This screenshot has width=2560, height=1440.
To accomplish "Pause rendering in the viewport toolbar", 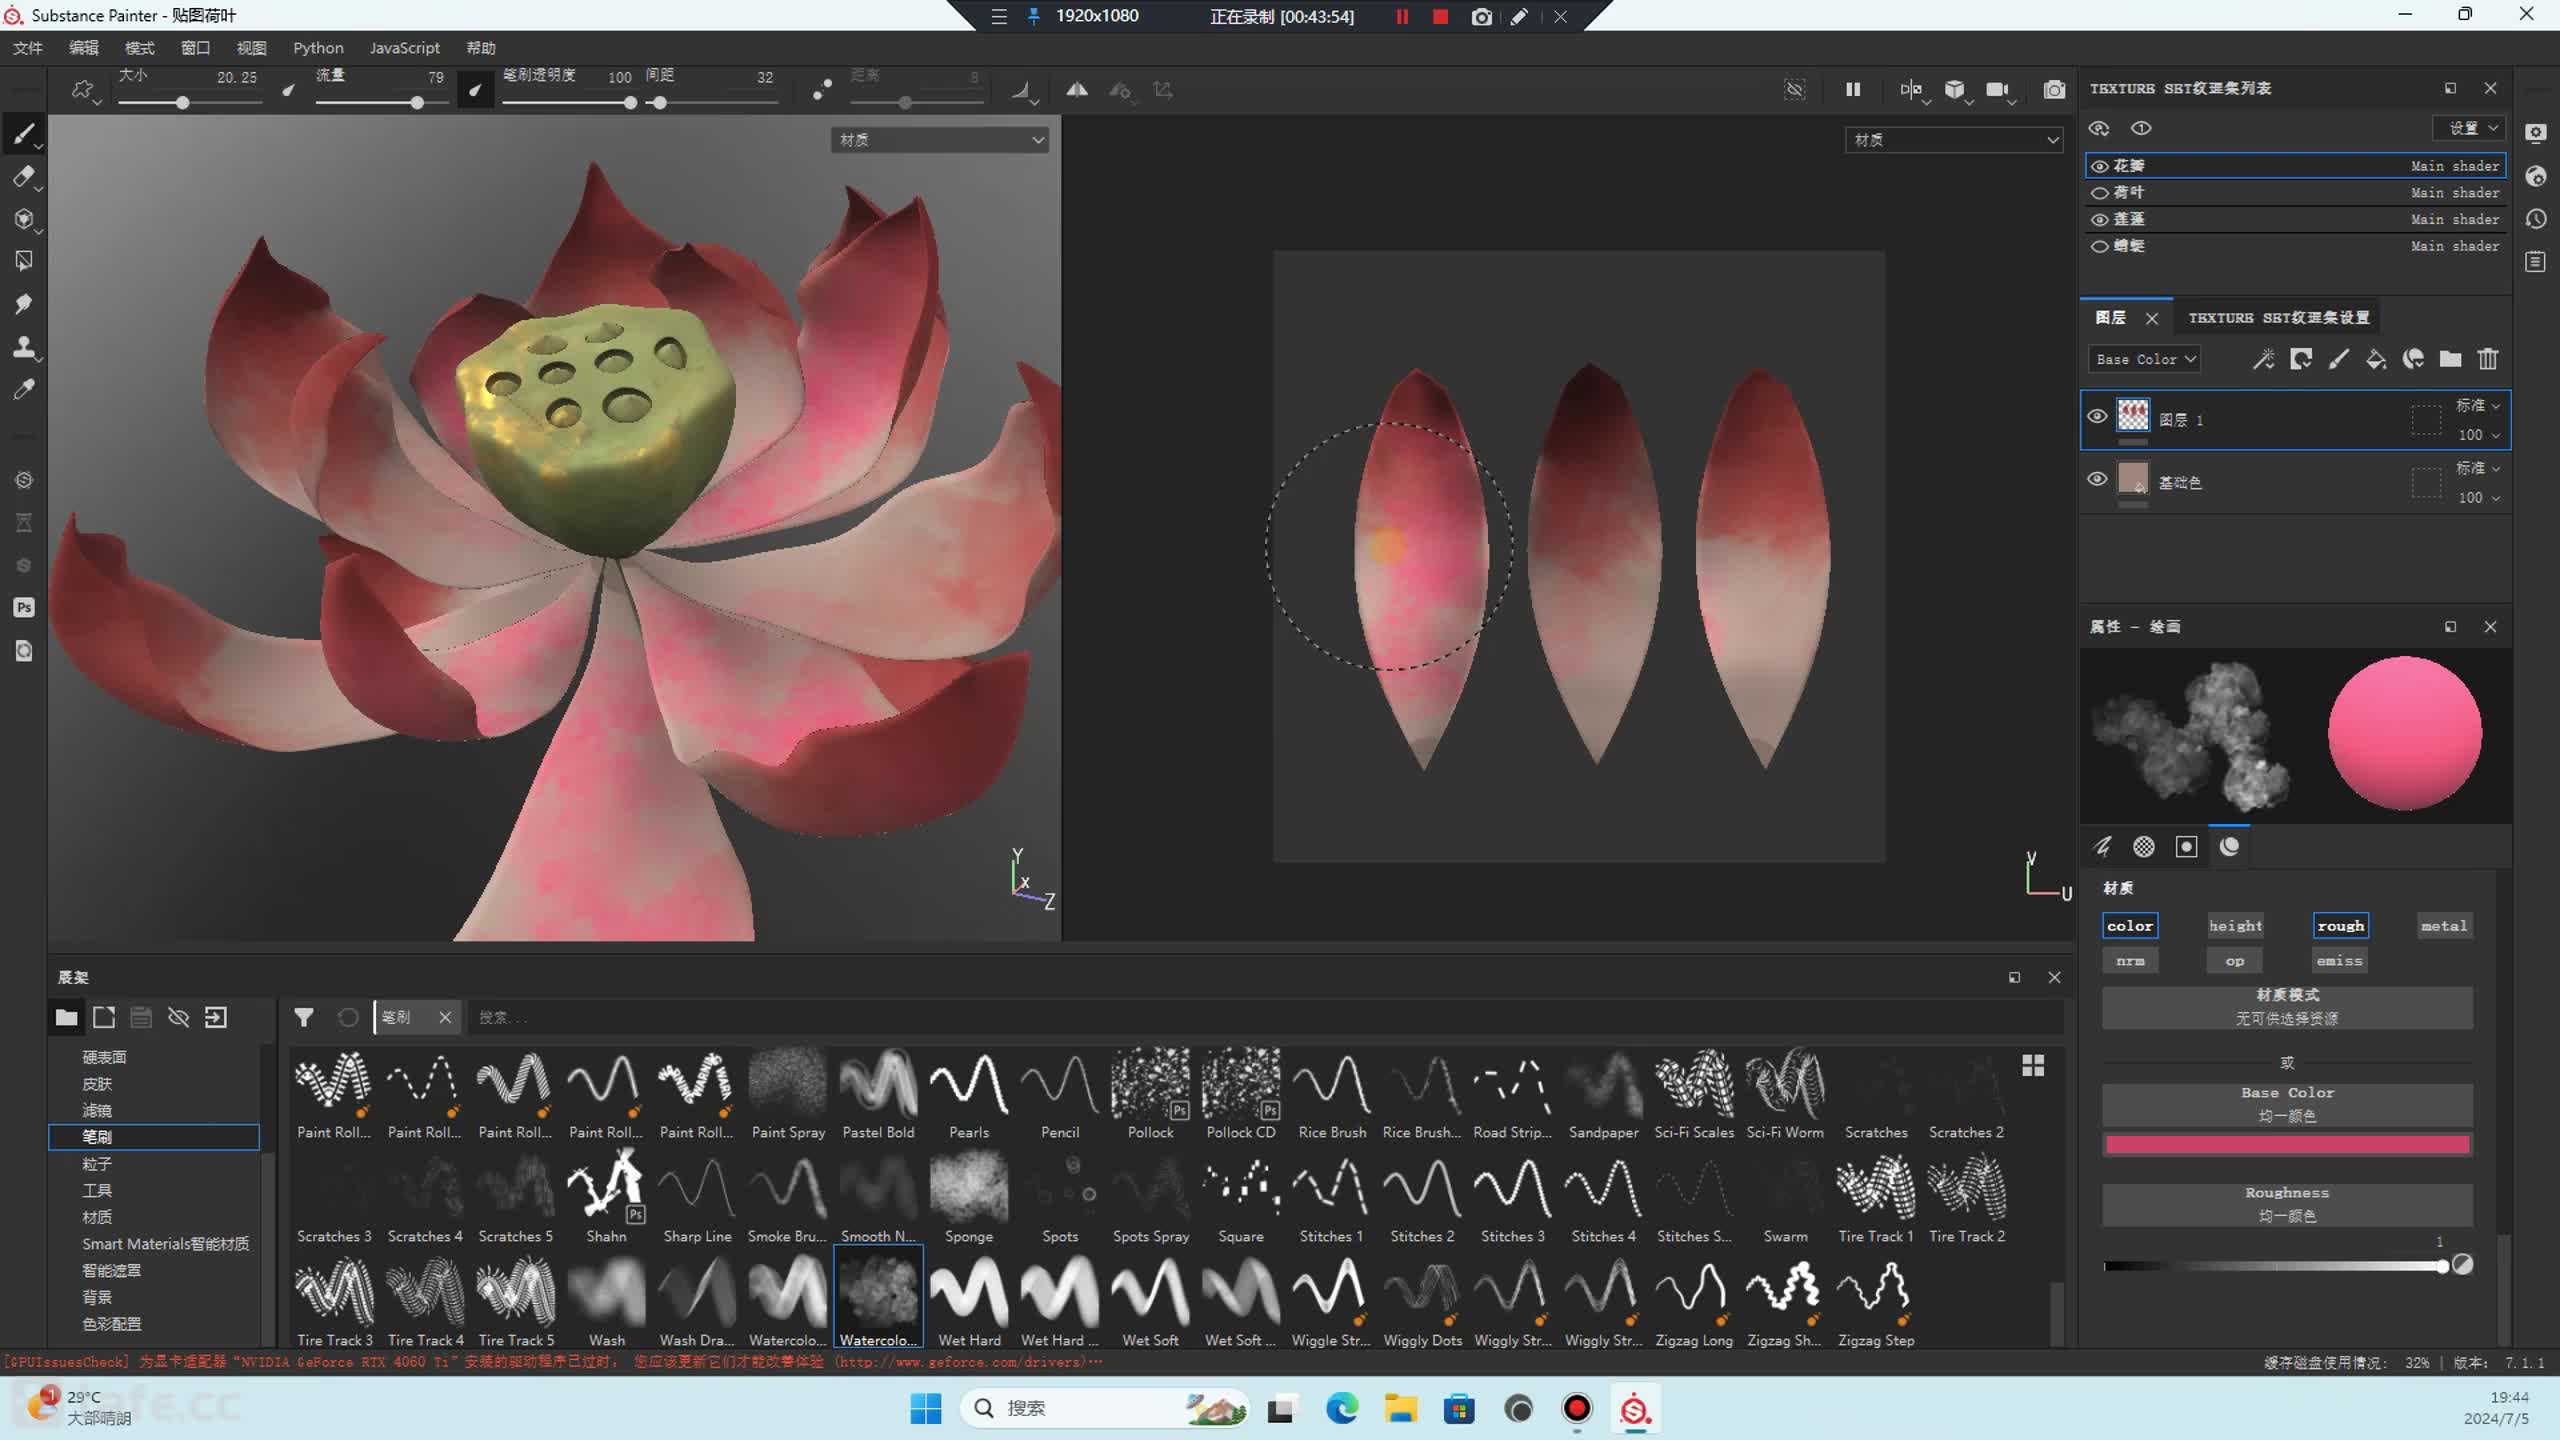I will [1853, 90].
